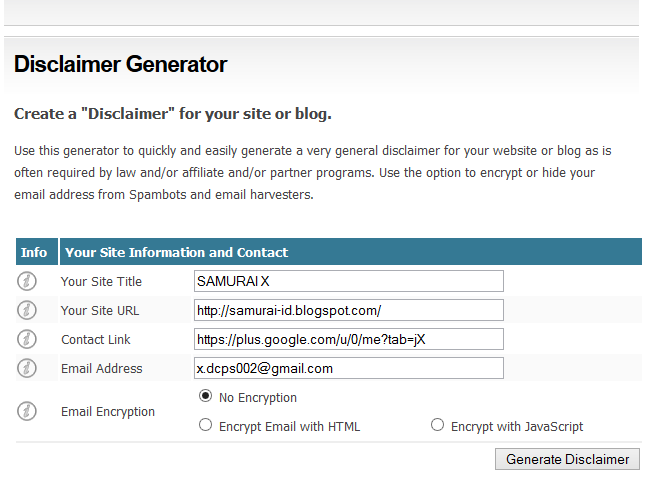Click the Disclaimer Generator page heading
Screen dimensions: 652x486
pyautogui.click(x=121, y=65)
